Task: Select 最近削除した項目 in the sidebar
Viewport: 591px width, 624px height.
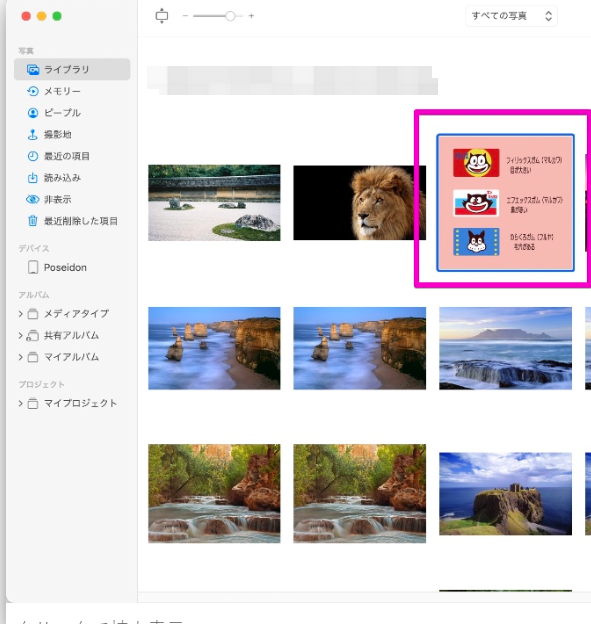Action: [x=72, y=221]
